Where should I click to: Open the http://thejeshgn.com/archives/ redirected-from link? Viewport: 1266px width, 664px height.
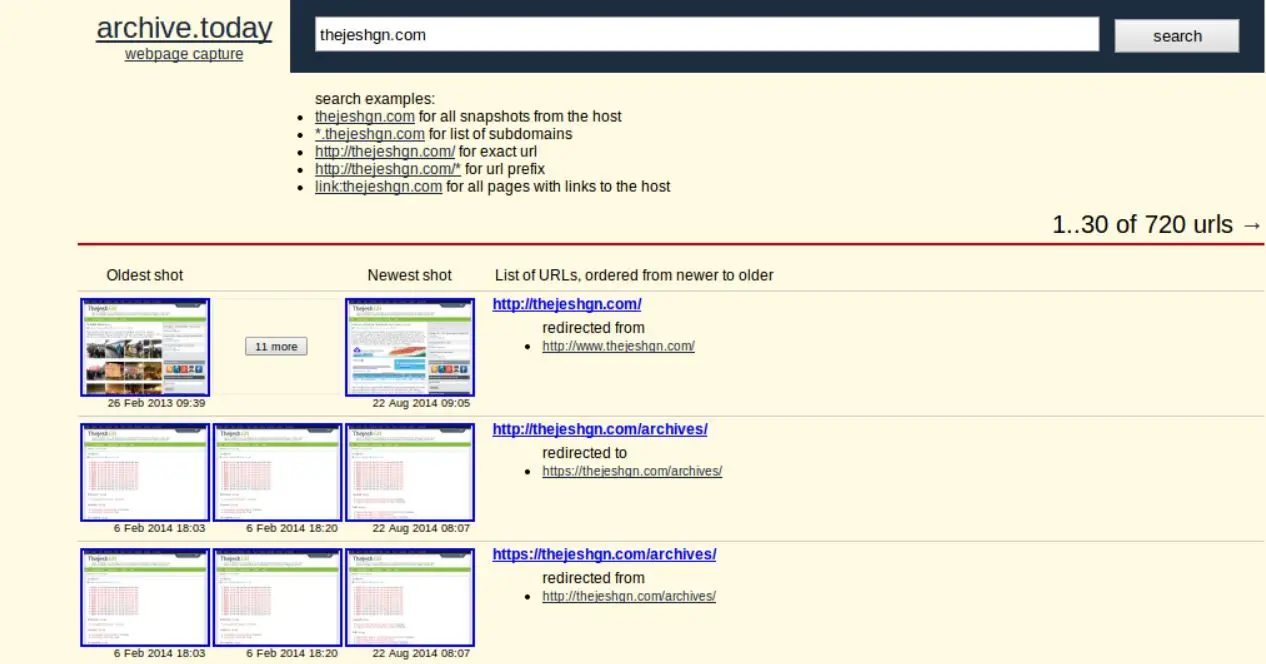point(629,596)
